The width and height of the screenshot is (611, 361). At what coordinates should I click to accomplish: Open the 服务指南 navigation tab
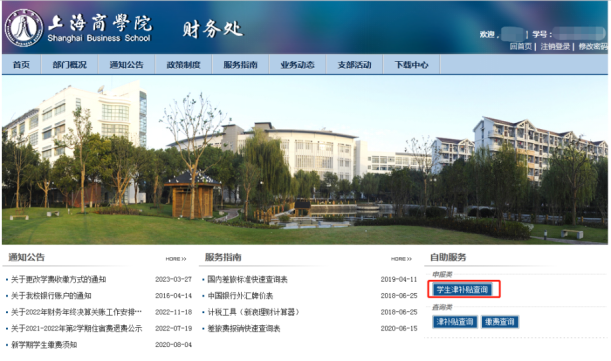click(x=240, y=64)
